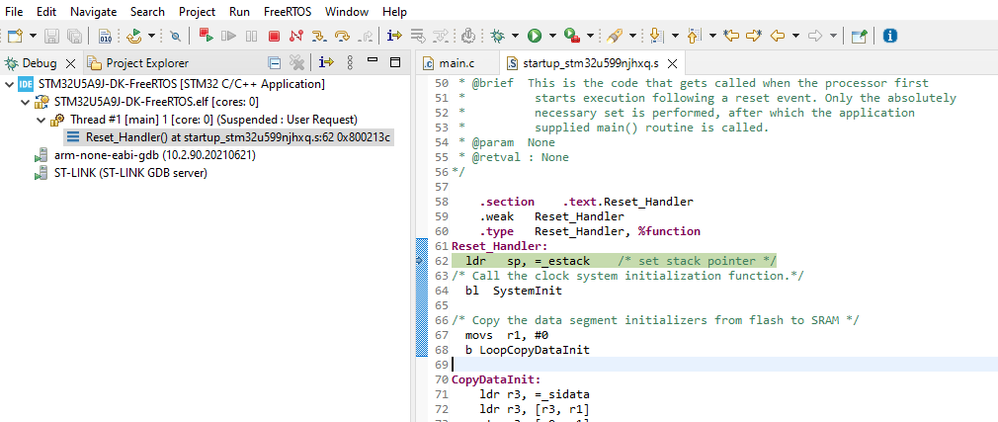
Task: Click Remove All Terminated Launches icon
Action: [297, 62]
